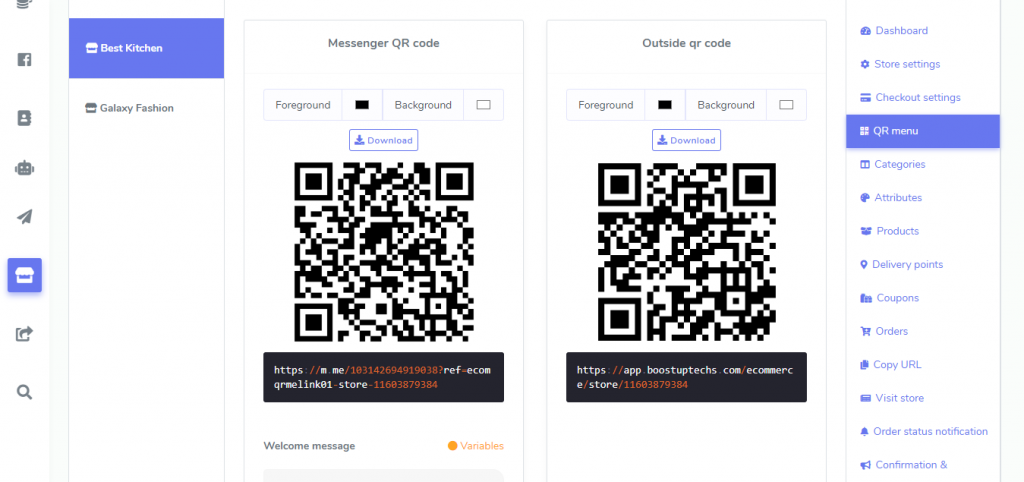Select the Galaxy Fashion store
The image size is (1024, 482).
point(146,108)
